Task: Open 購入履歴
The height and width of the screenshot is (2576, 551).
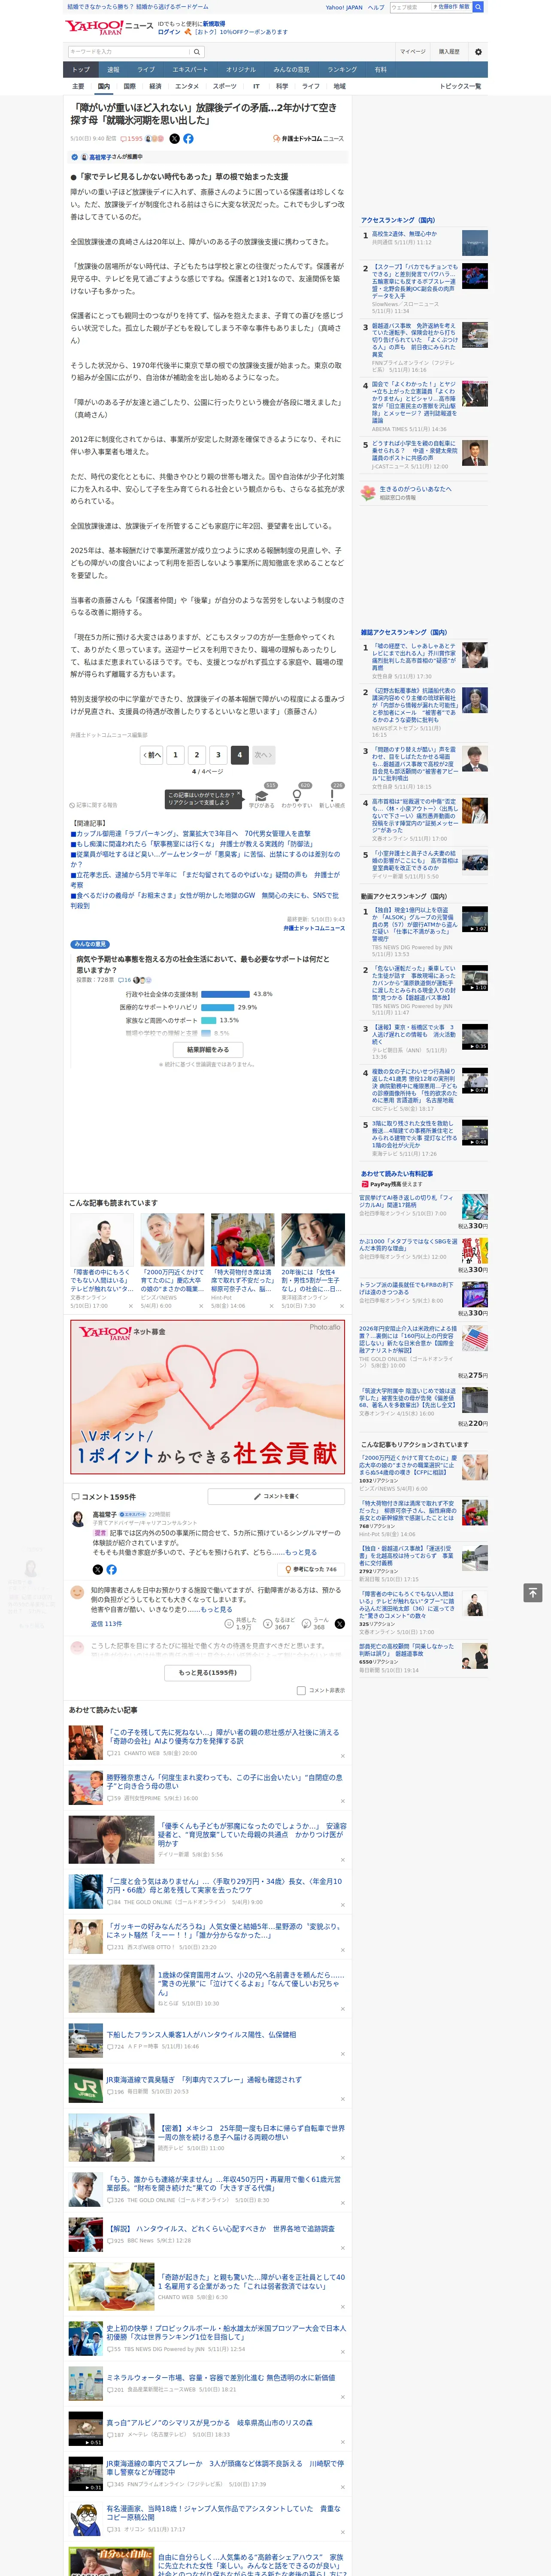Action: pos(449,52)
